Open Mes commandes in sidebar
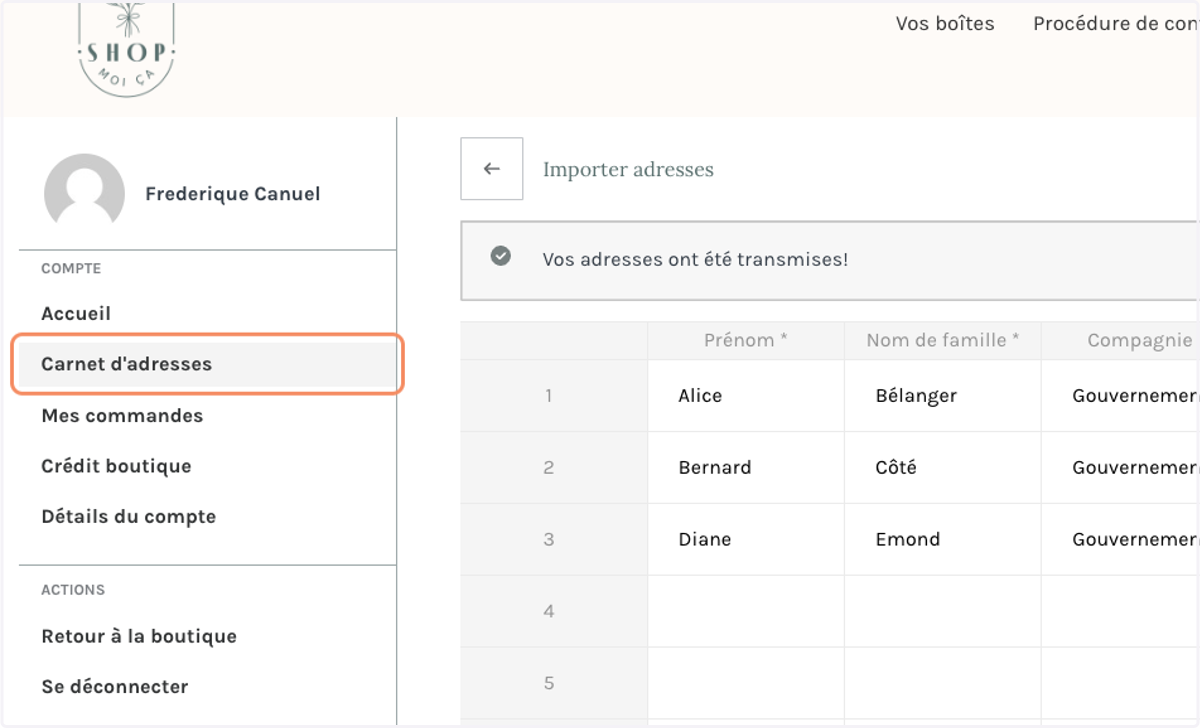 pyautogui.click(x=122, y=416)
